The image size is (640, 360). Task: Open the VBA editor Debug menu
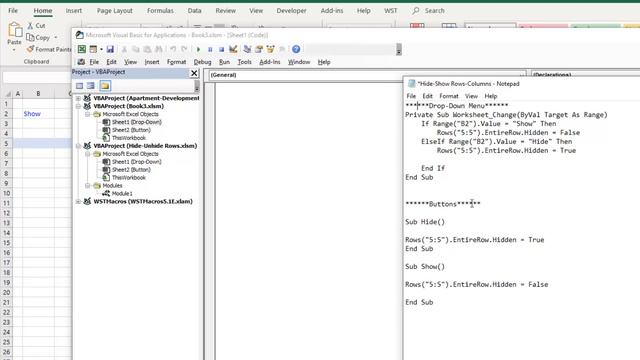pyautogui.click(x=202, y=62)
